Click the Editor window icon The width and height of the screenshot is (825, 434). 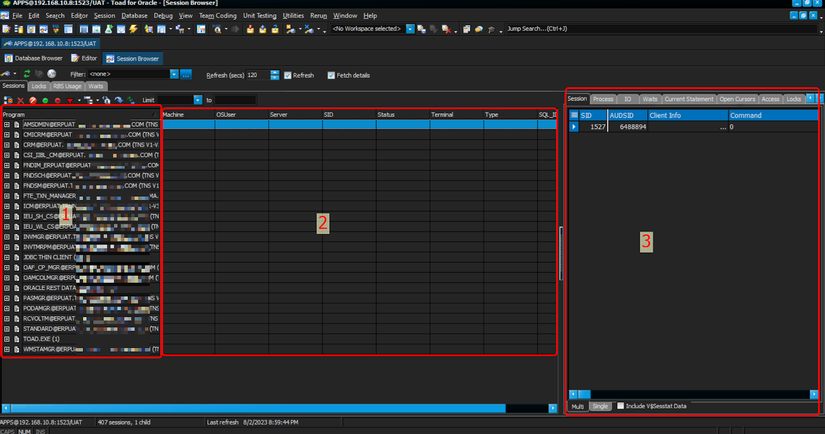pyautogui.click(x=76, y=59)
